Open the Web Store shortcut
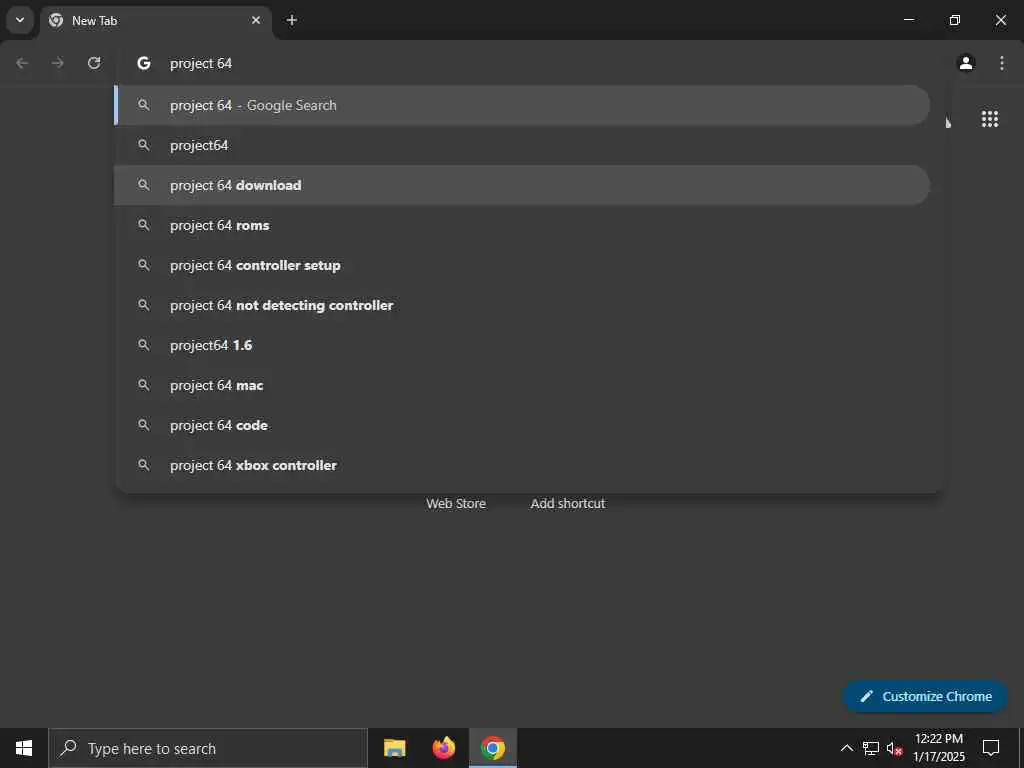Image resolution: width=1024 pixels, height=768 pixels. click(456, 504)
